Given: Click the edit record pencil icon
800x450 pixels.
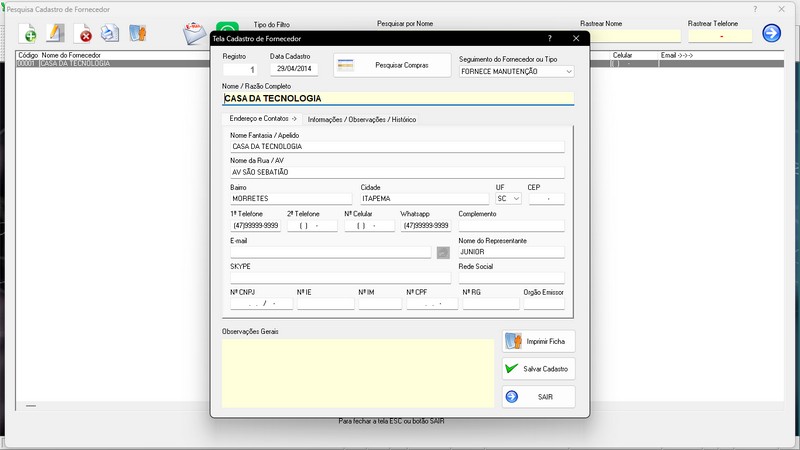Looking at the screenshot, I should coord(55,33).
